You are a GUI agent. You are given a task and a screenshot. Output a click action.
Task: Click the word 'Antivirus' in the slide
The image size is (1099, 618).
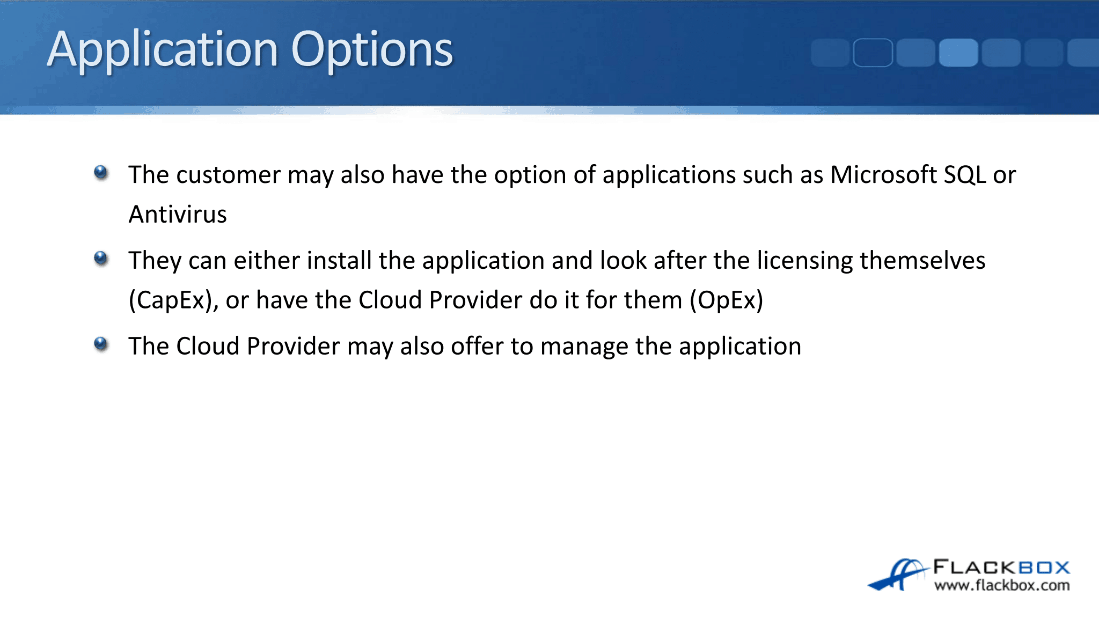point(177,214)
